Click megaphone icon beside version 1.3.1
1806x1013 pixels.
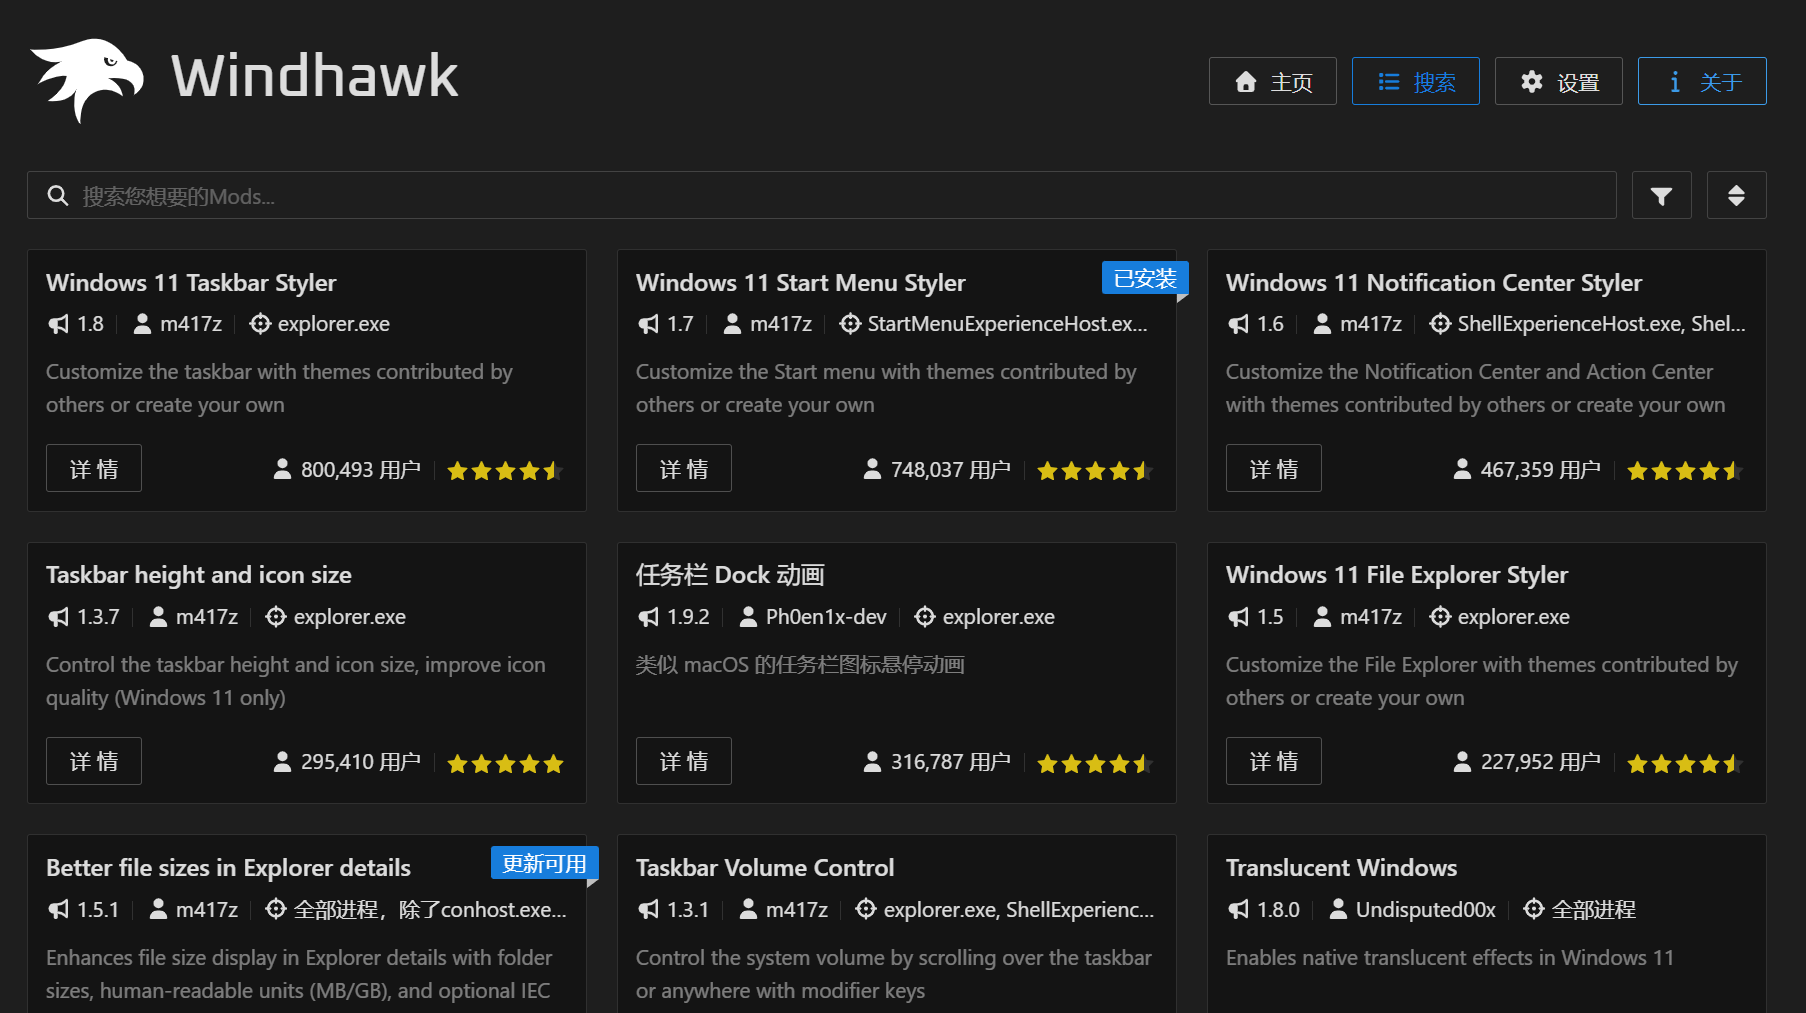[x=648, y=909]
